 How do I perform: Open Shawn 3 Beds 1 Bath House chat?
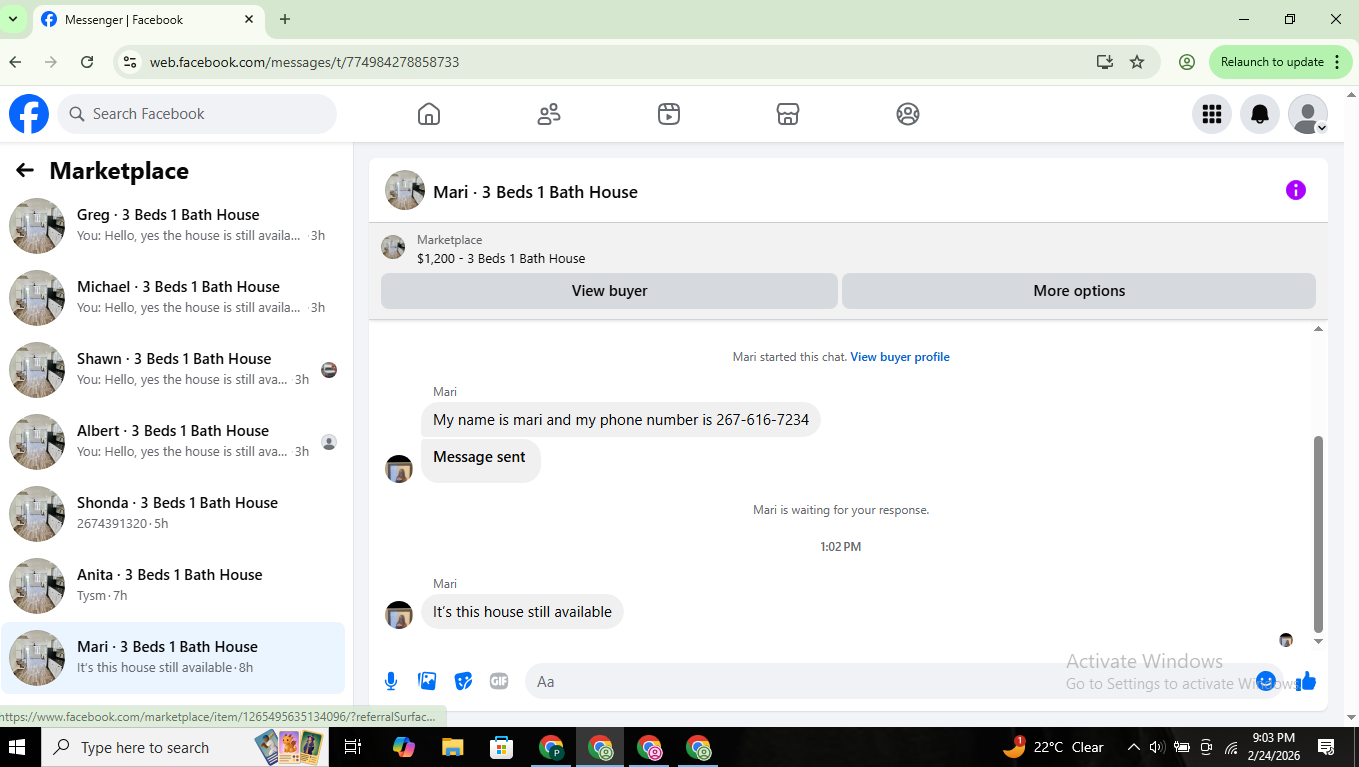click(x=173, y=370)
